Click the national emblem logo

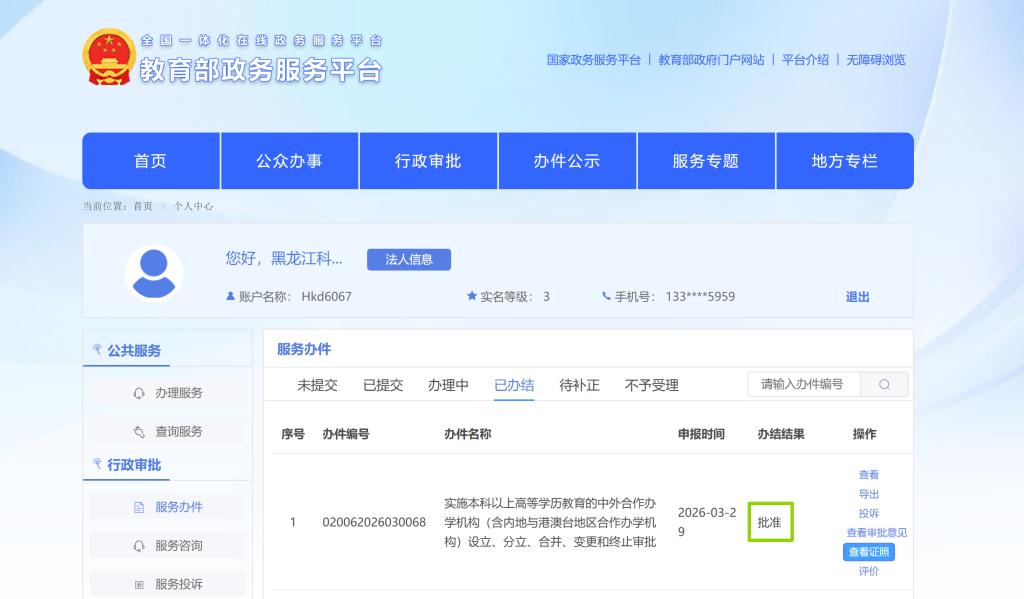tap(109, 57)
